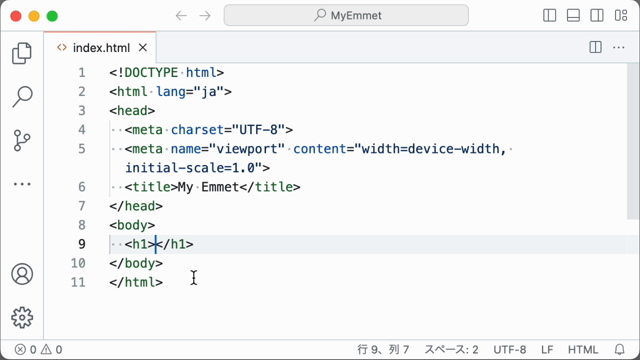The image size is (640, 360).
Task: Open the Accounts menu icon
Action: coord(22,274)
